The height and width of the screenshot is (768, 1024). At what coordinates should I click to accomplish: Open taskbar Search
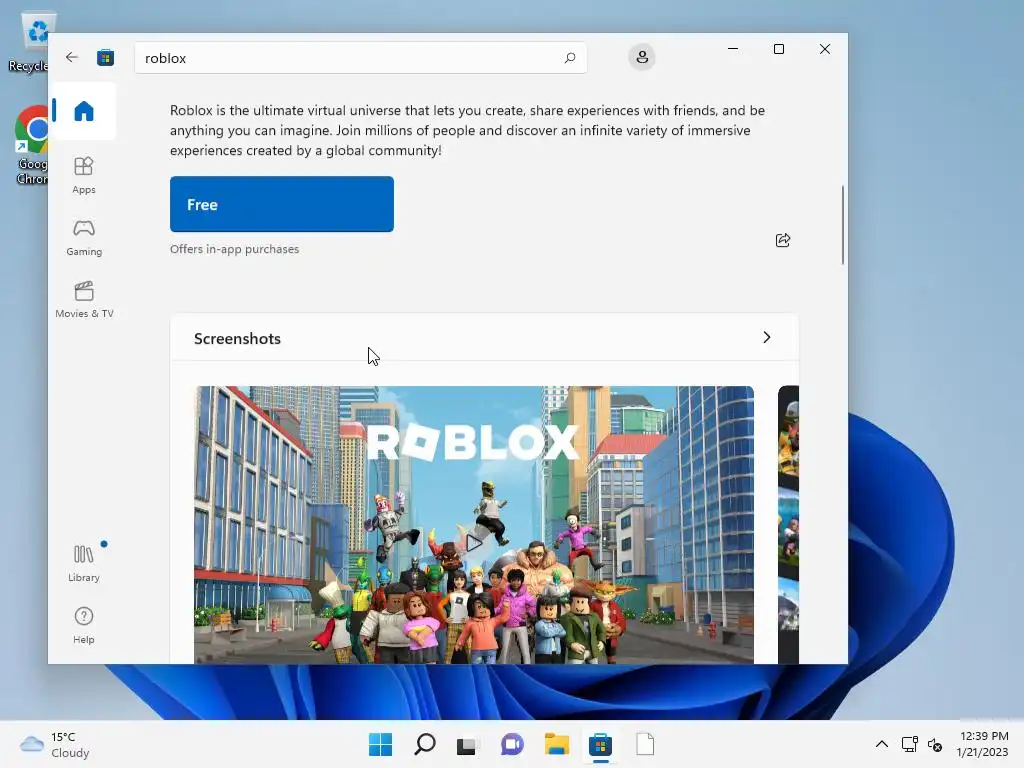coord(424,744)
